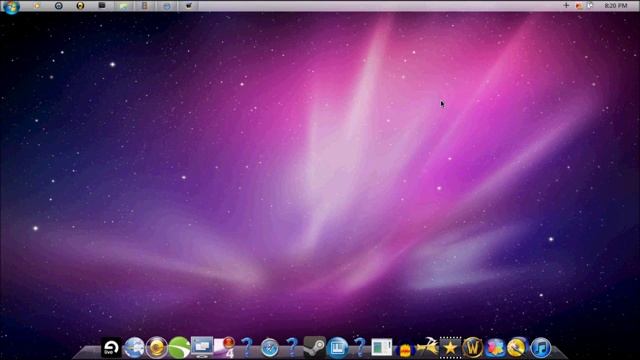This screenshot has height=360, width=640.
Task: Click question mark icon left of Safari
Action: coord(247,347)
